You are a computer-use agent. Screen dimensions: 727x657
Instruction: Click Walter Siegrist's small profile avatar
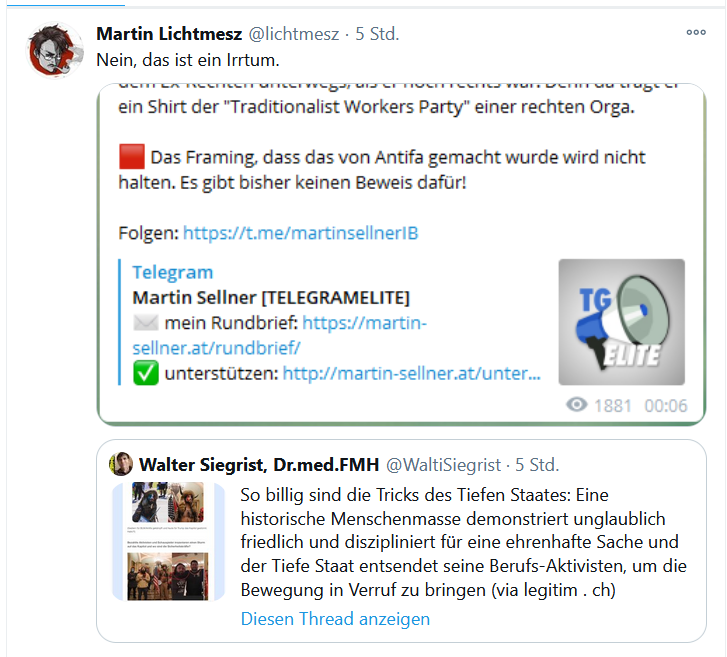[122, 464]
